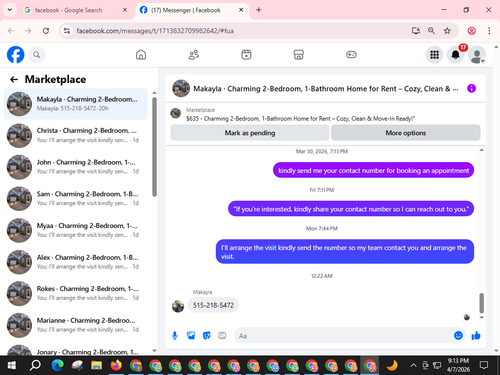The image size is (500, 375).
Task: Open Facebook home via logo
Action: 15,55
